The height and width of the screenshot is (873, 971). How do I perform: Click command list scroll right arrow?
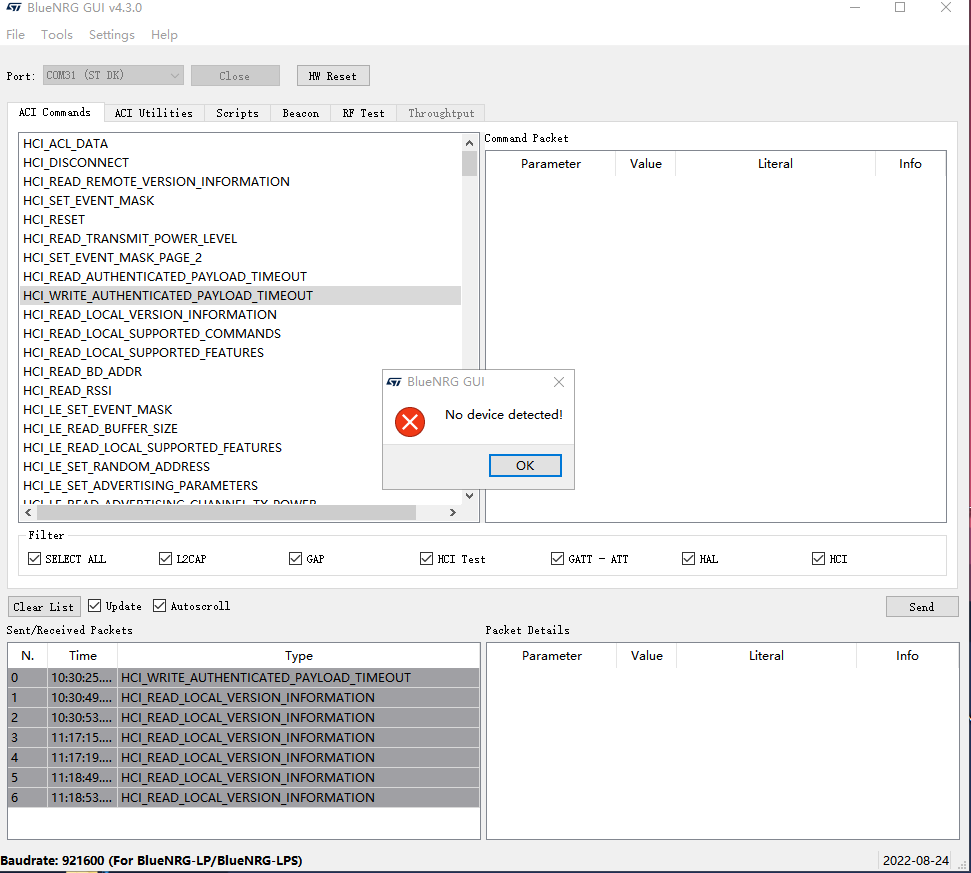(453, 513)
